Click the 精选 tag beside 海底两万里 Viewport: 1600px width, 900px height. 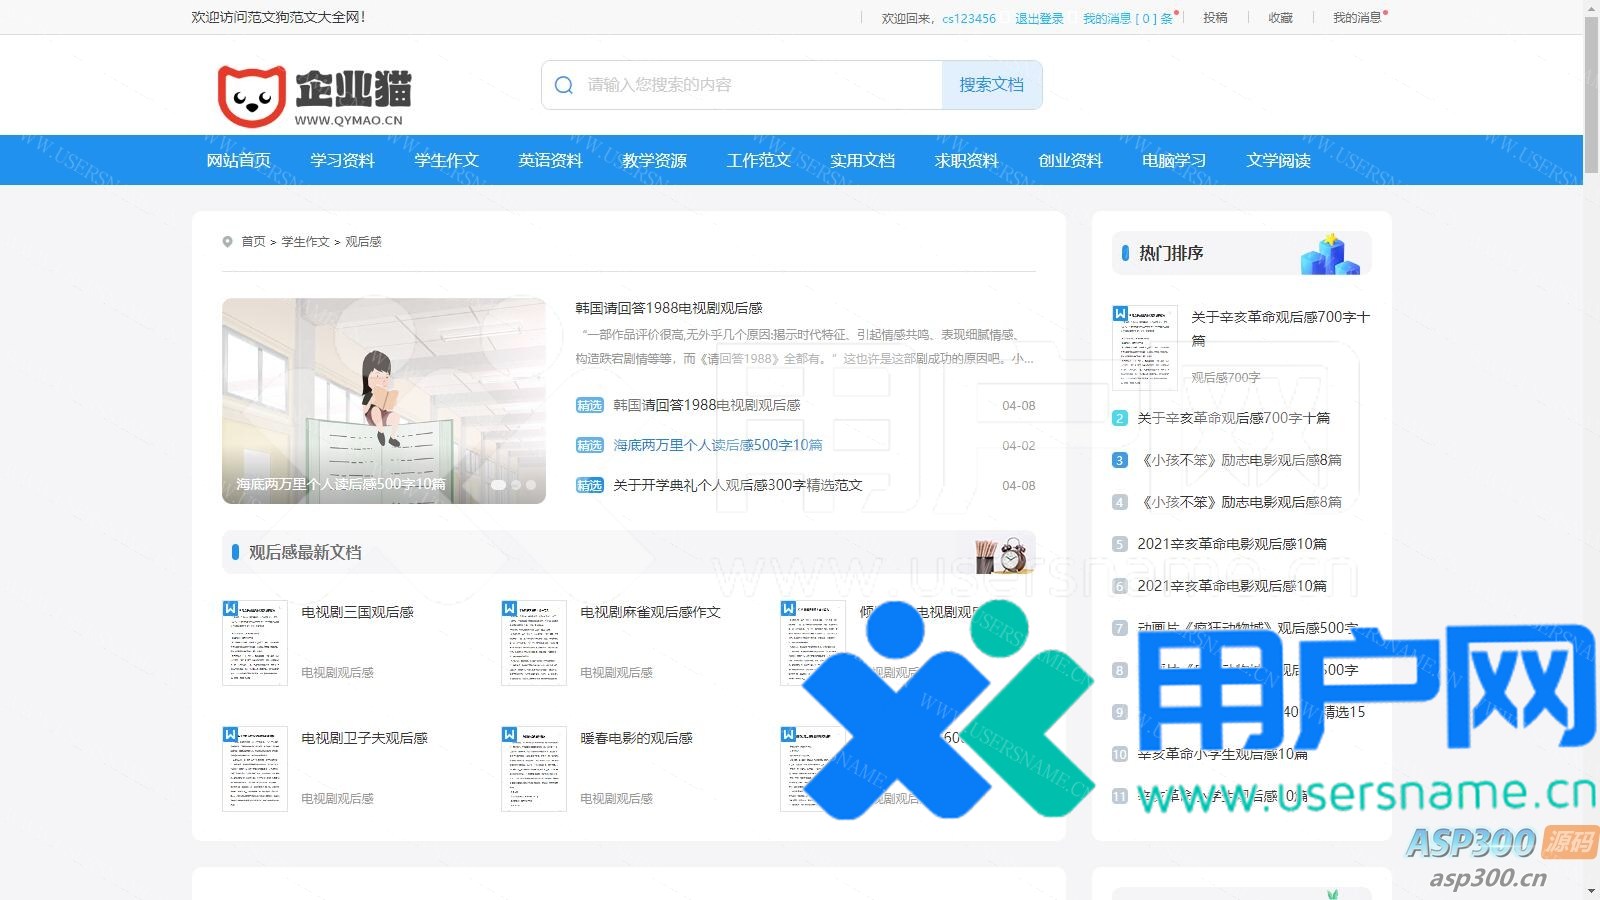point(590,445)
